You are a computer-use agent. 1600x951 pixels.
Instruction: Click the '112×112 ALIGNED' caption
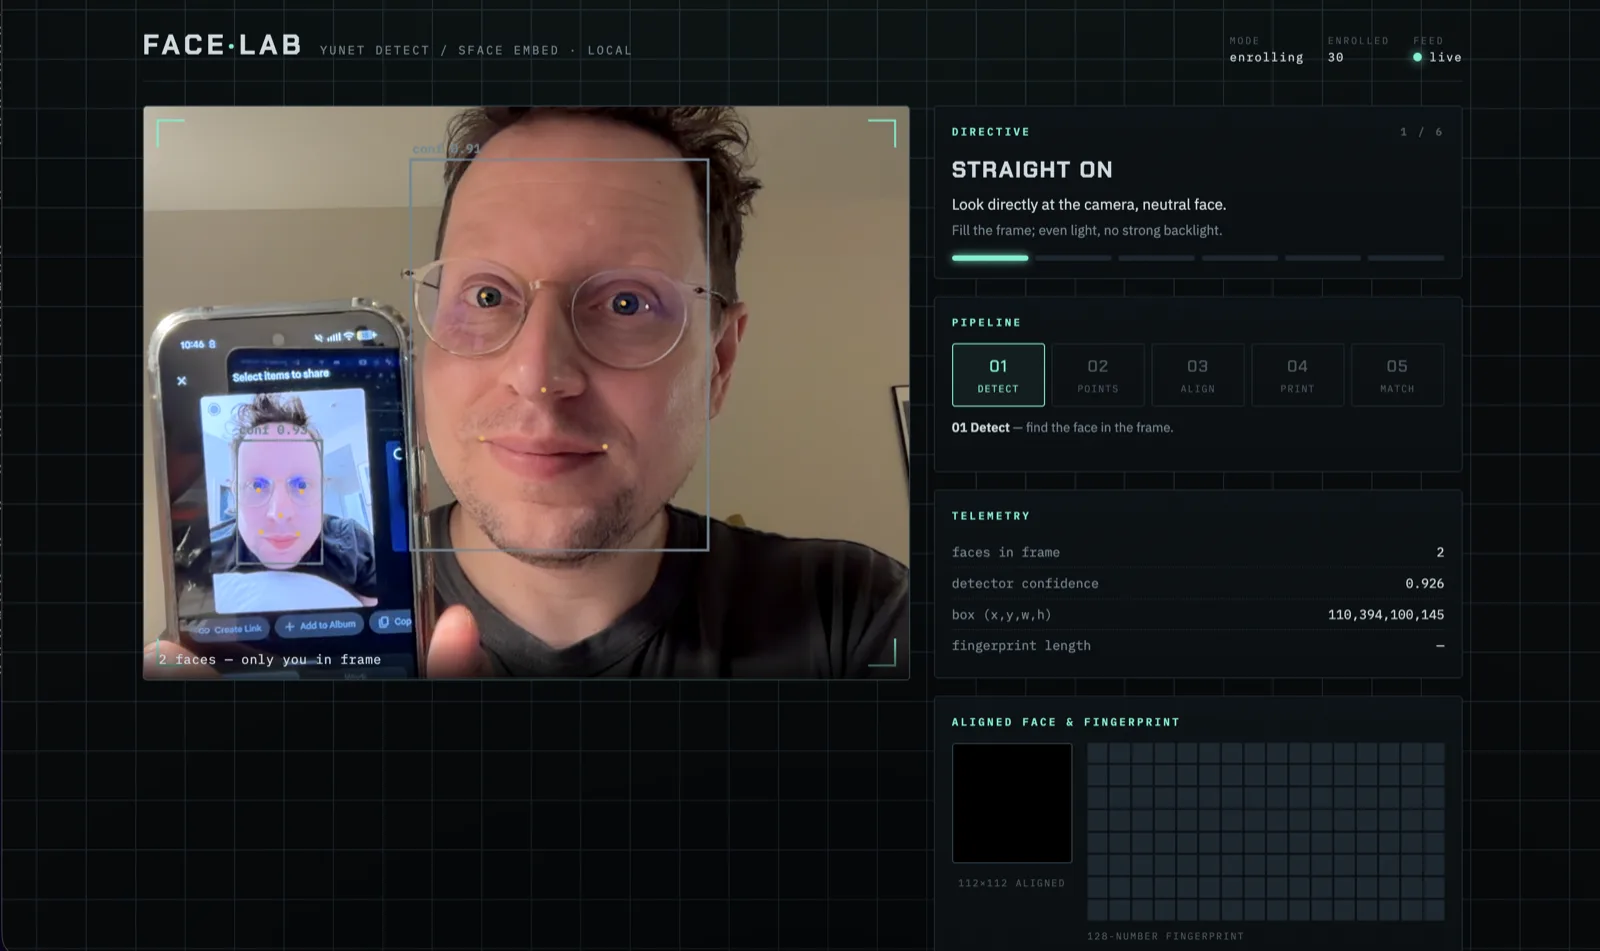tap(1011, 883)
